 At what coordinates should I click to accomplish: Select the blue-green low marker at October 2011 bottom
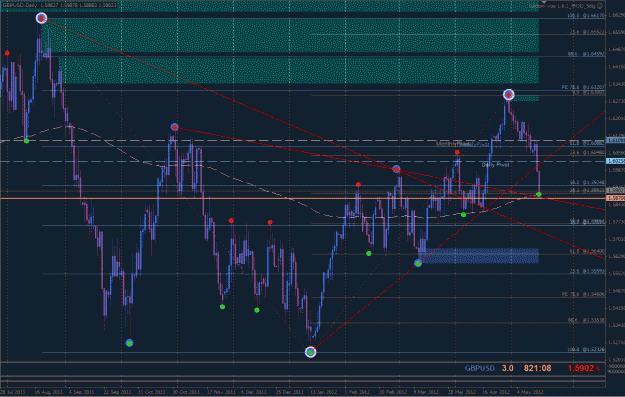pos(129,343)
